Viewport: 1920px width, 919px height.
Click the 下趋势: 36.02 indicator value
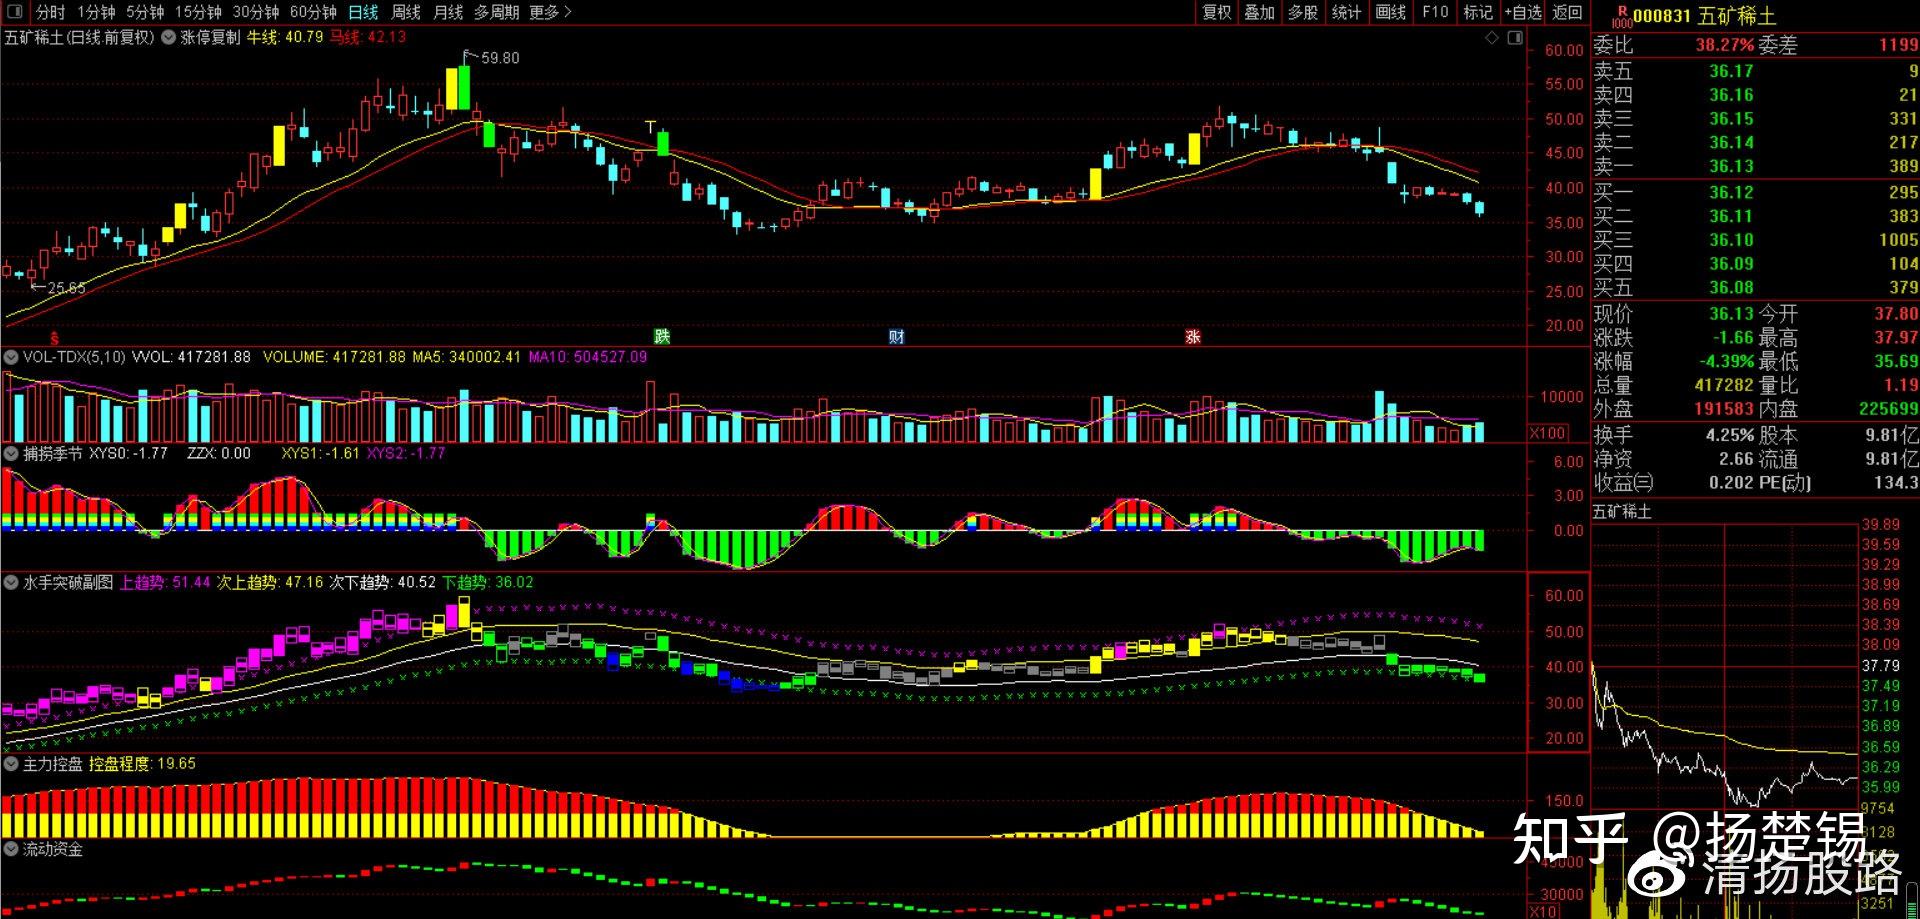coord(488,582)
